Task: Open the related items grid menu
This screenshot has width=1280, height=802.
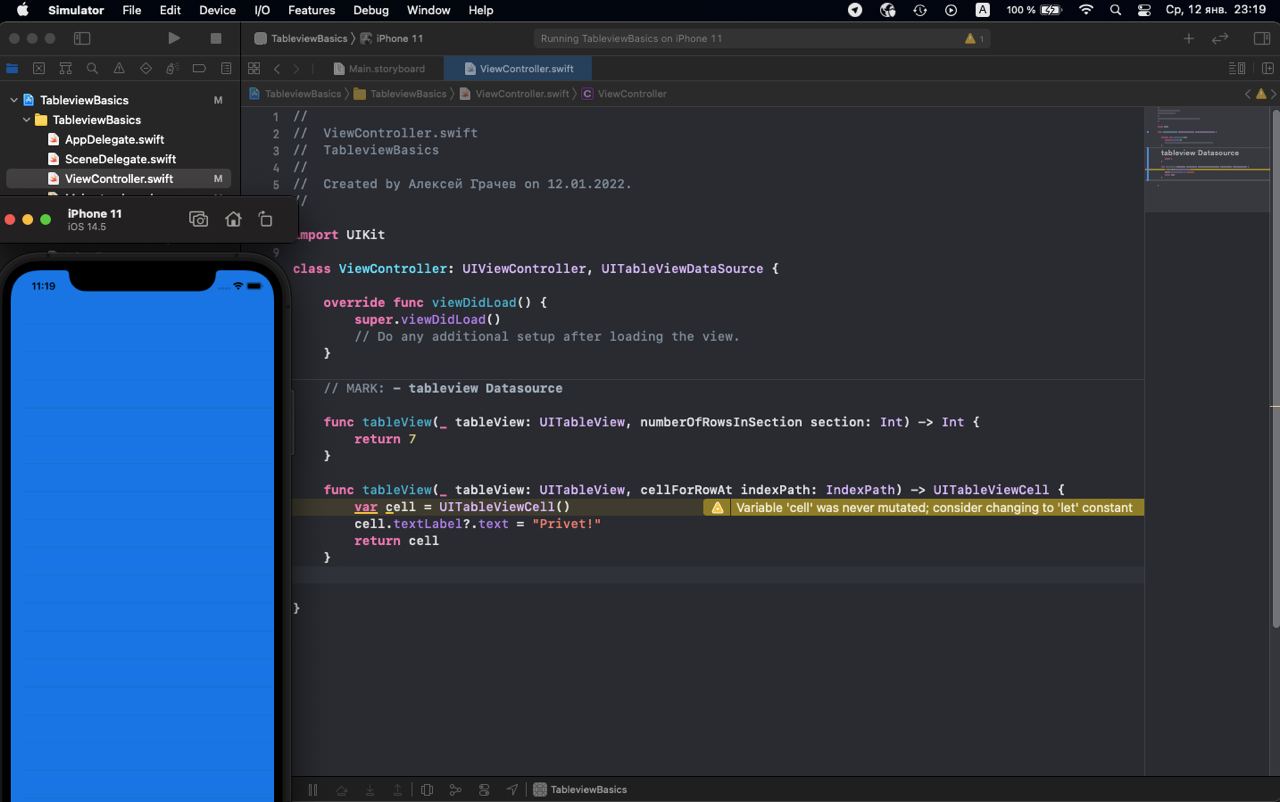Action: [x=254, y=68]
